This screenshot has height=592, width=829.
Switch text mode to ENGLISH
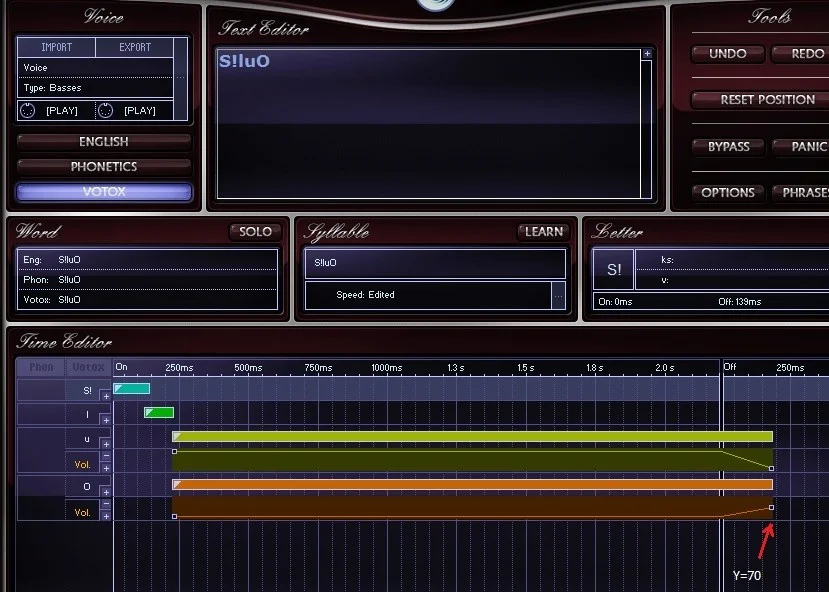coord(104,142)
